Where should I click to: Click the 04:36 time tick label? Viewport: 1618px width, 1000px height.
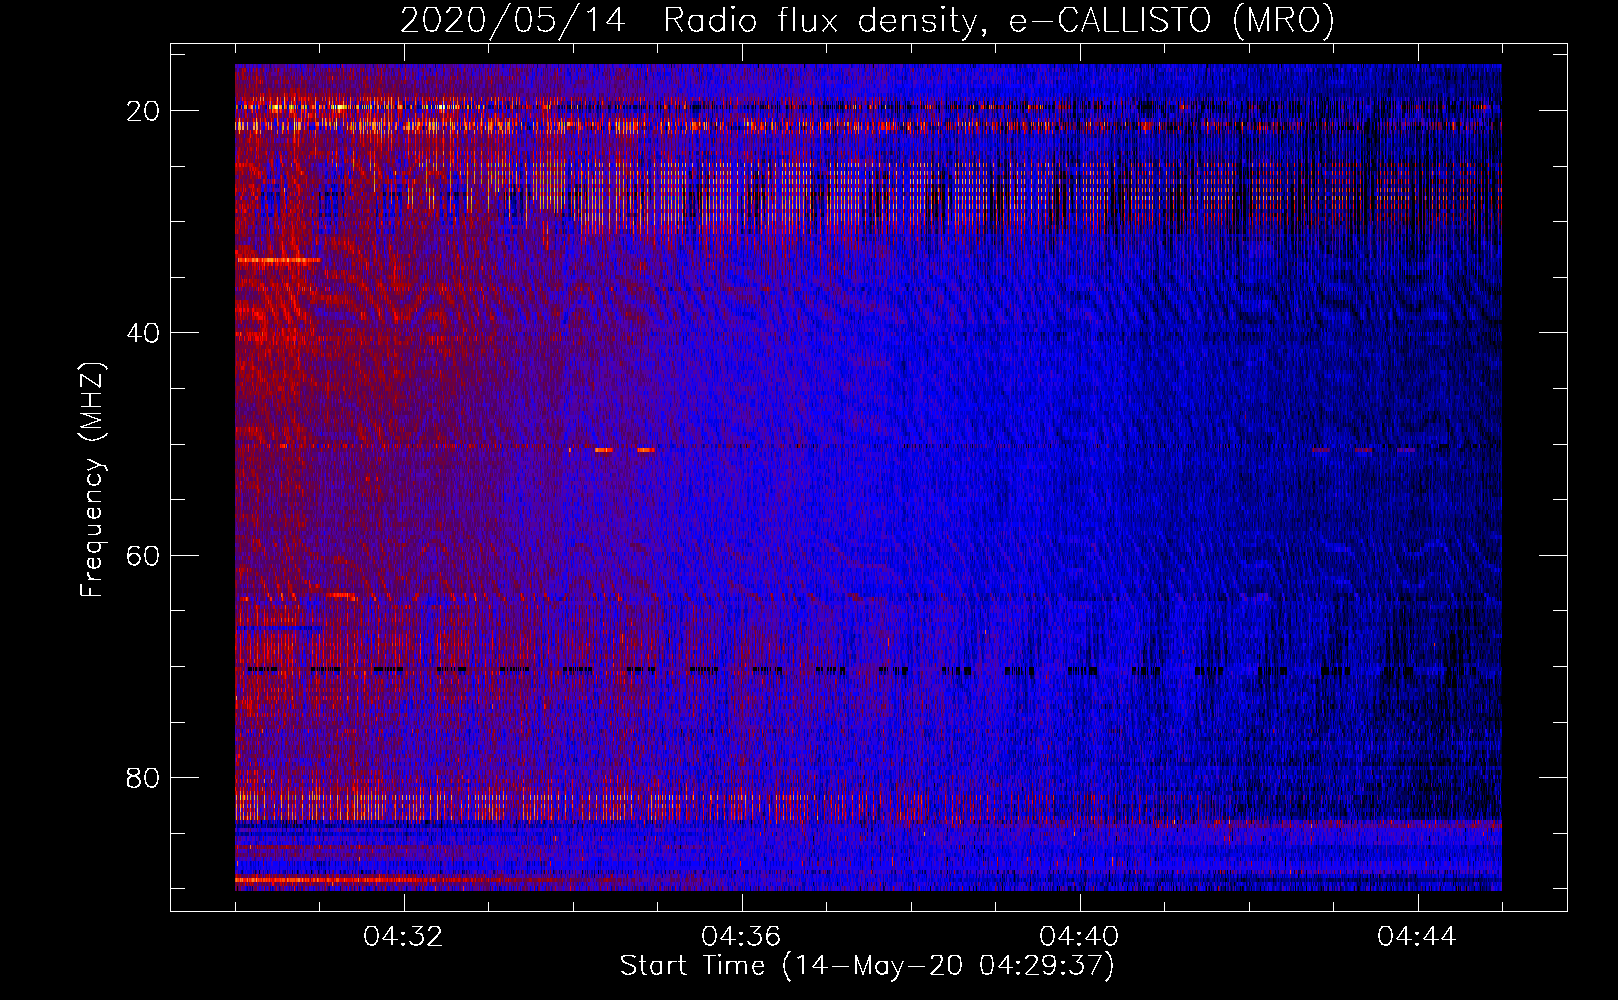tap(741, 937)
